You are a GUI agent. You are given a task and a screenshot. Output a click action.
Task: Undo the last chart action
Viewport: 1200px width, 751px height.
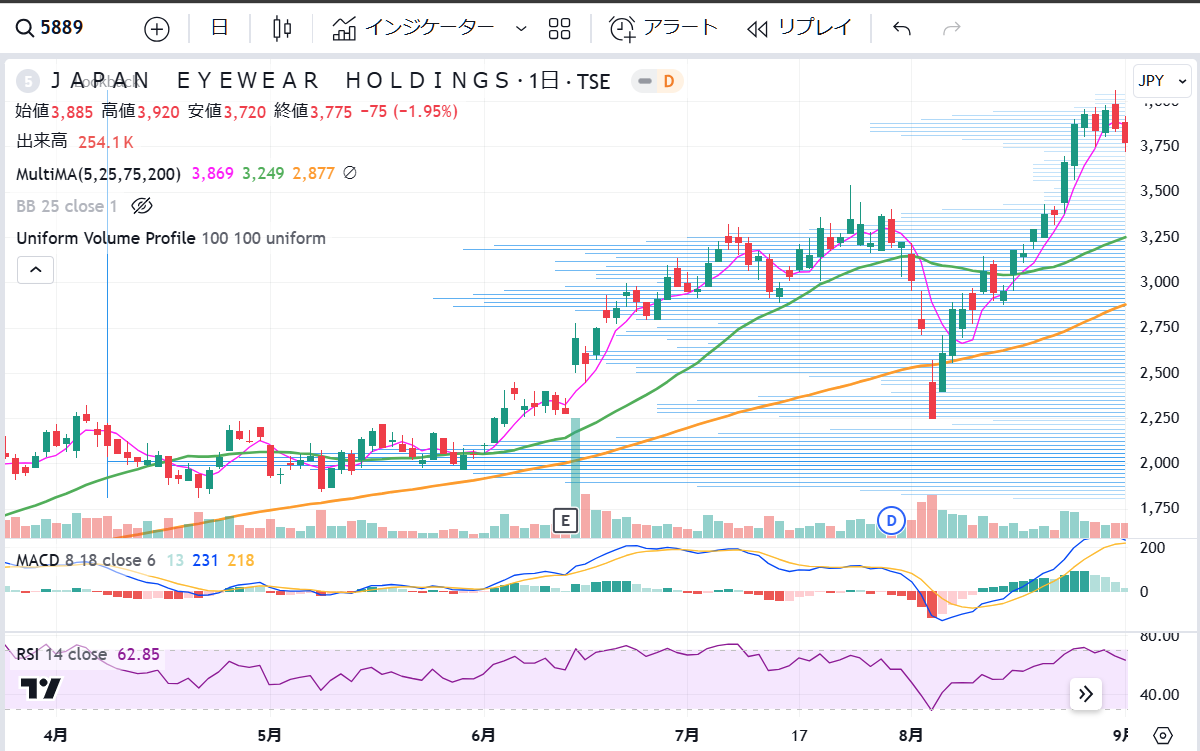[x=902, y=28]
